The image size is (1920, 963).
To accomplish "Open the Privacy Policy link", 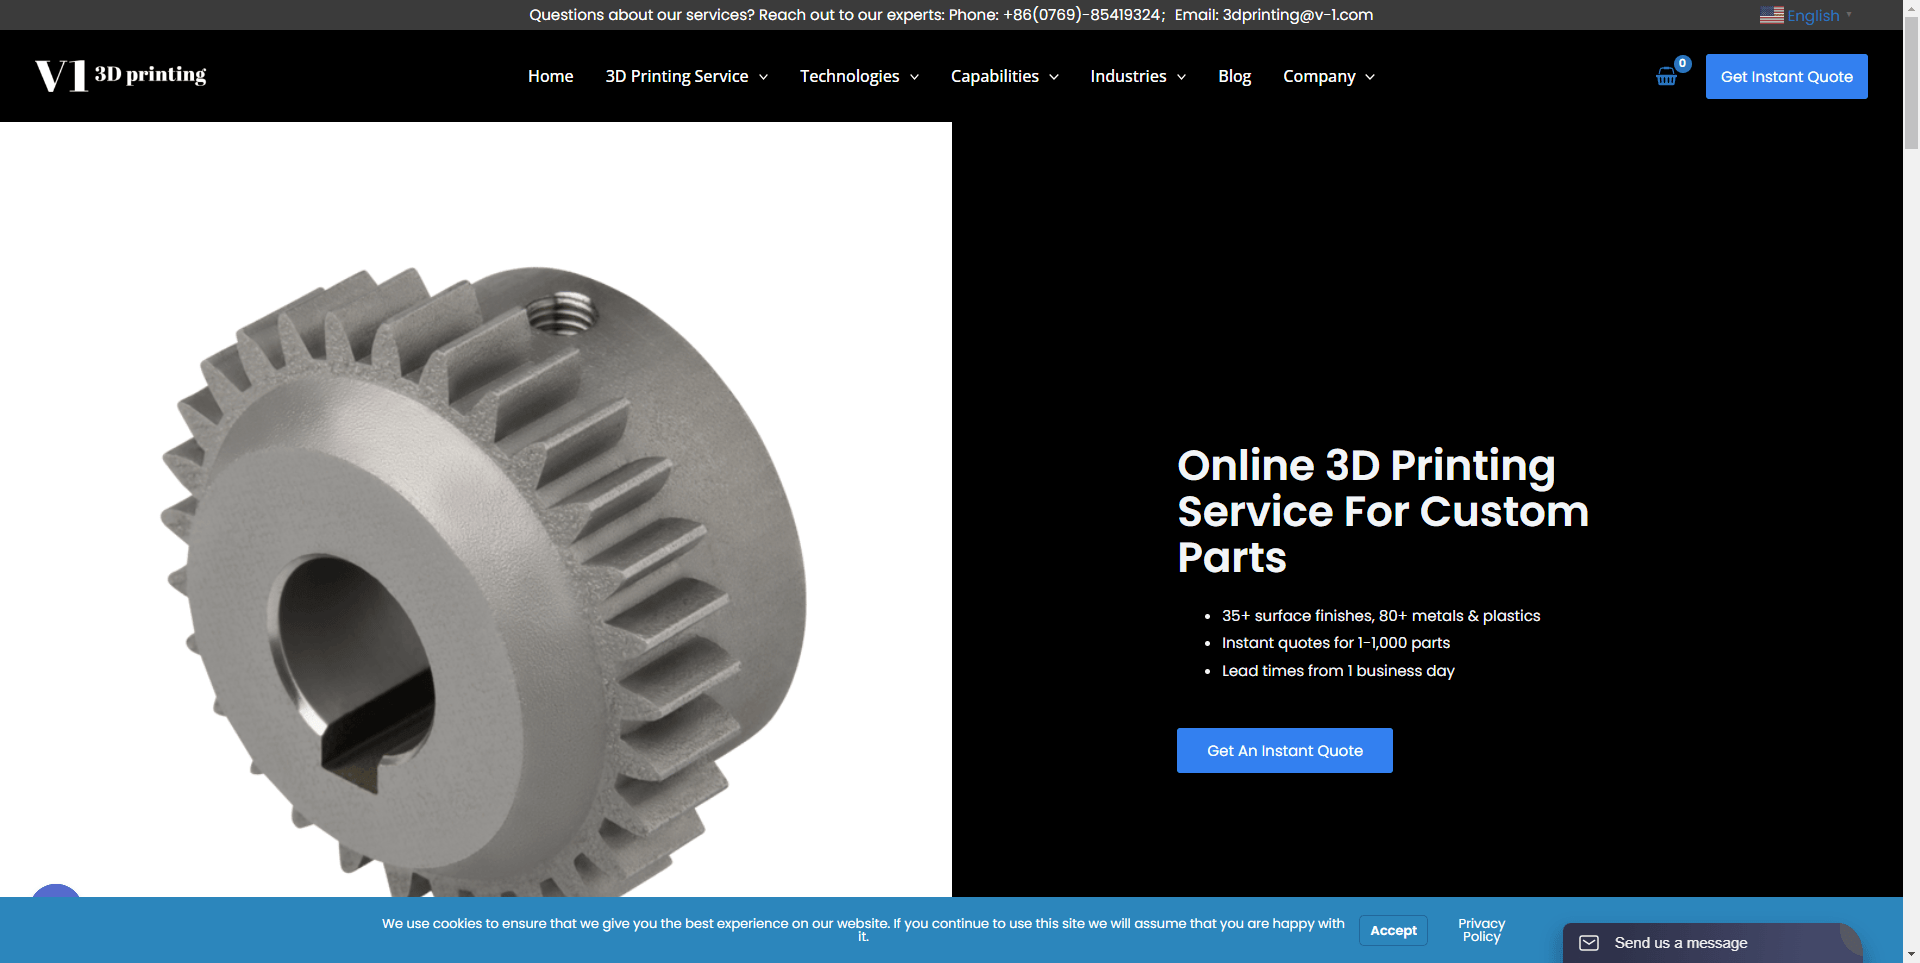I will [x=1481, y=930].
